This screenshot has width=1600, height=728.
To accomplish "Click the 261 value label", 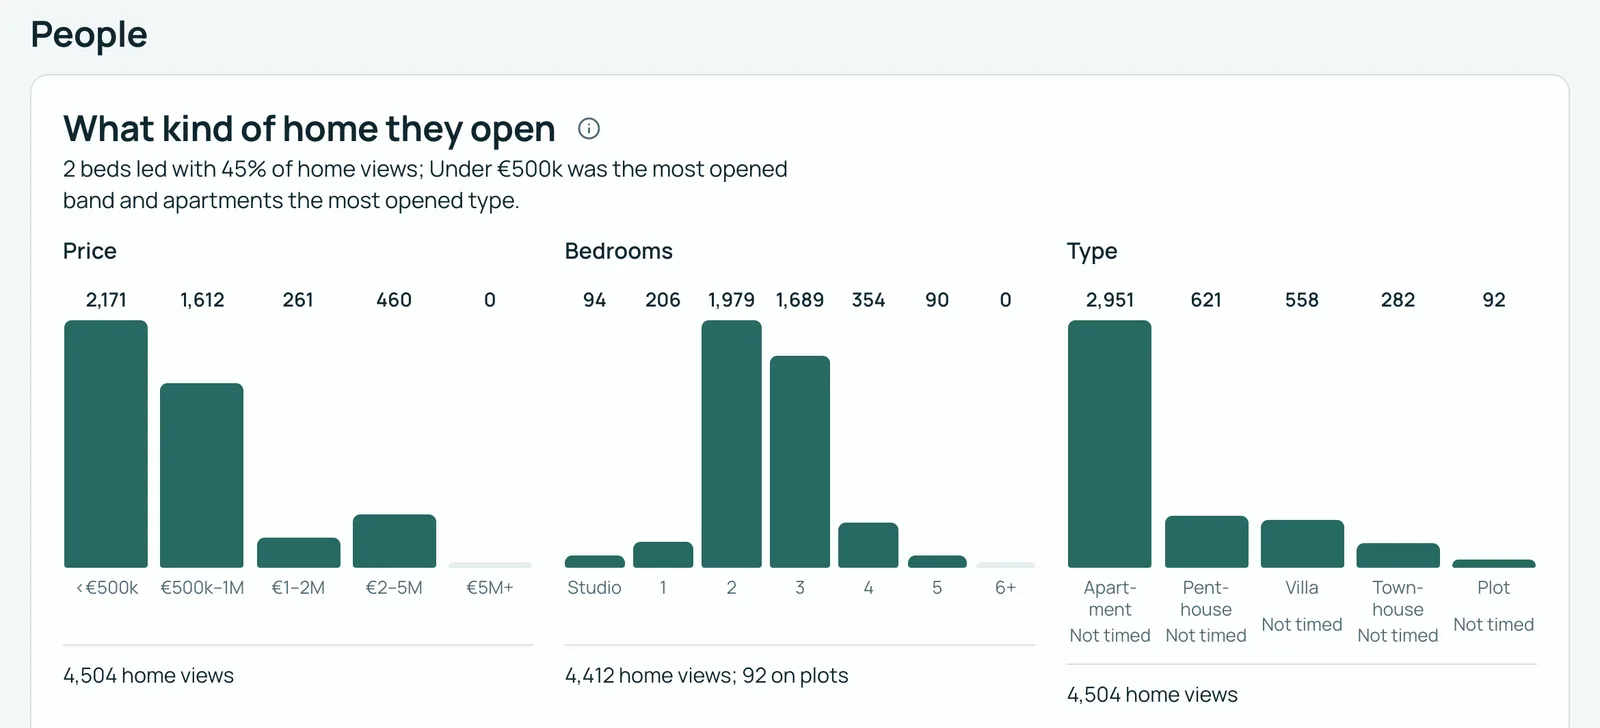I will [298, 300].
